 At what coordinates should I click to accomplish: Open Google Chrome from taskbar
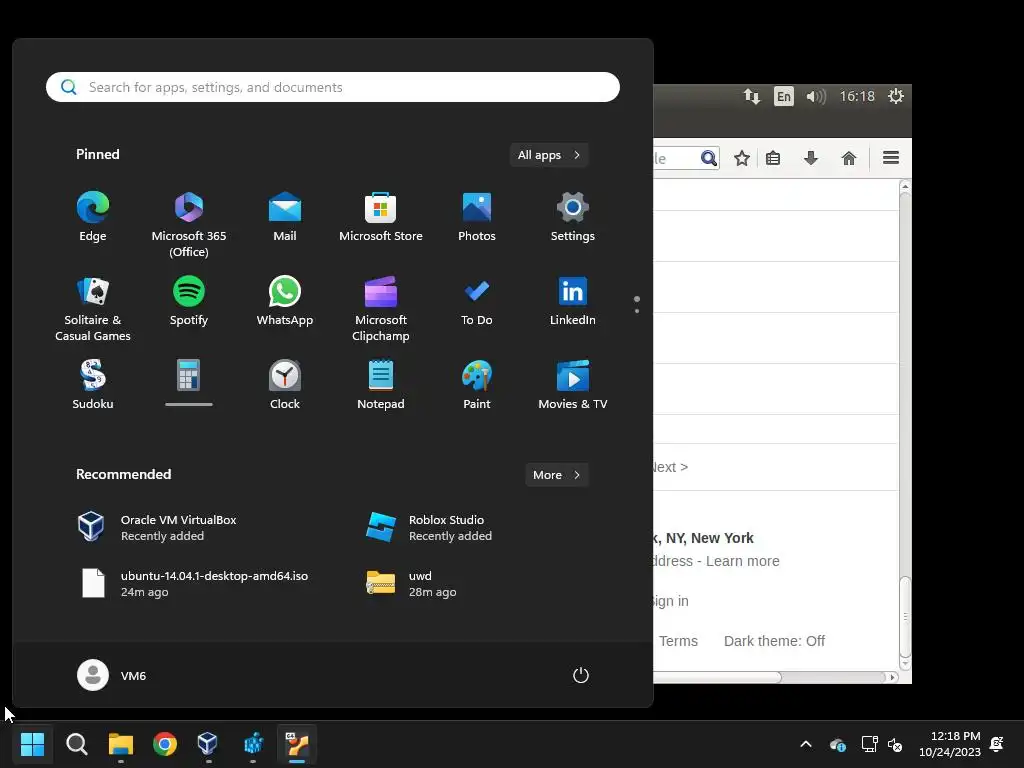pos(165,744)
